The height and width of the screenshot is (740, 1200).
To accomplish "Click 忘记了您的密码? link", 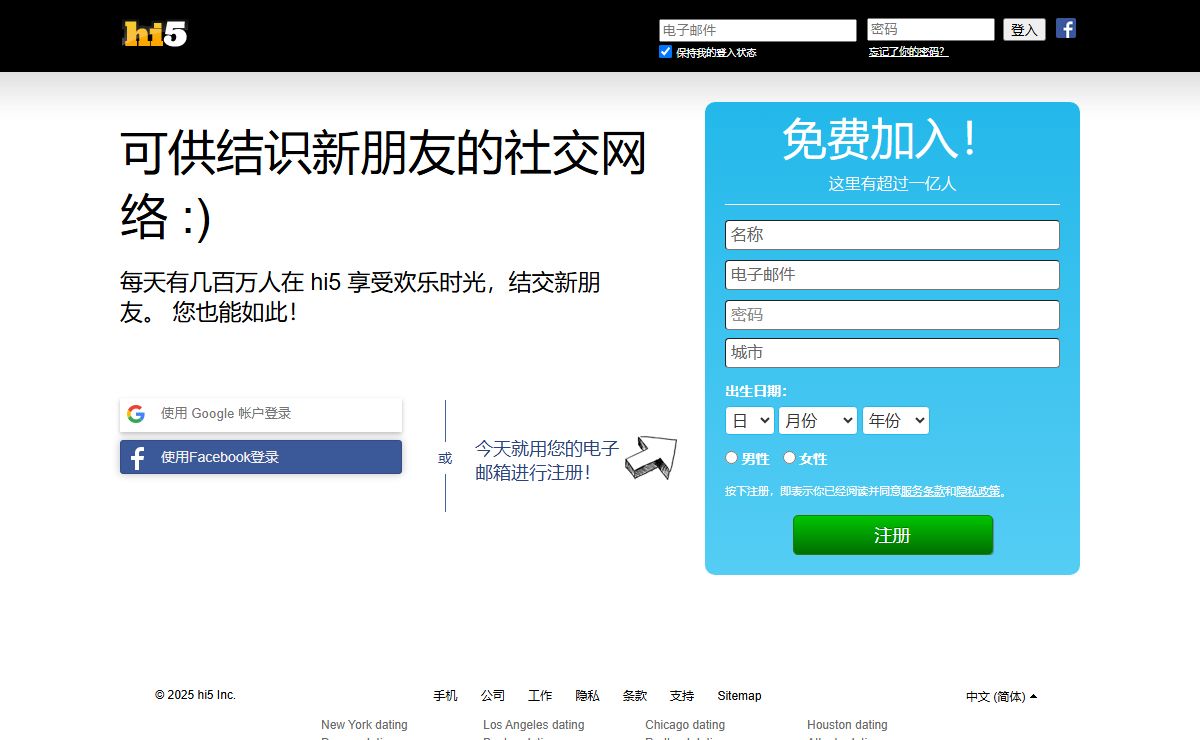I will pyautogui.click(x=908, y=52).
